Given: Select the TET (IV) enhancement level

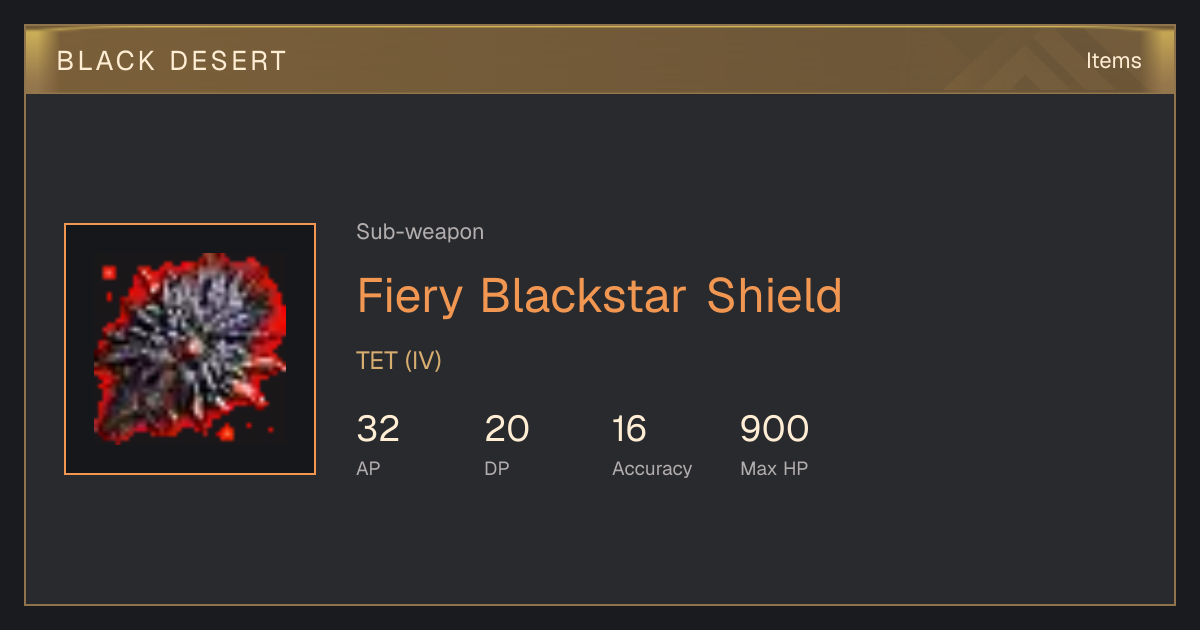Looking at the screenshot, I should pyautogui.click(x=398, y=360).
